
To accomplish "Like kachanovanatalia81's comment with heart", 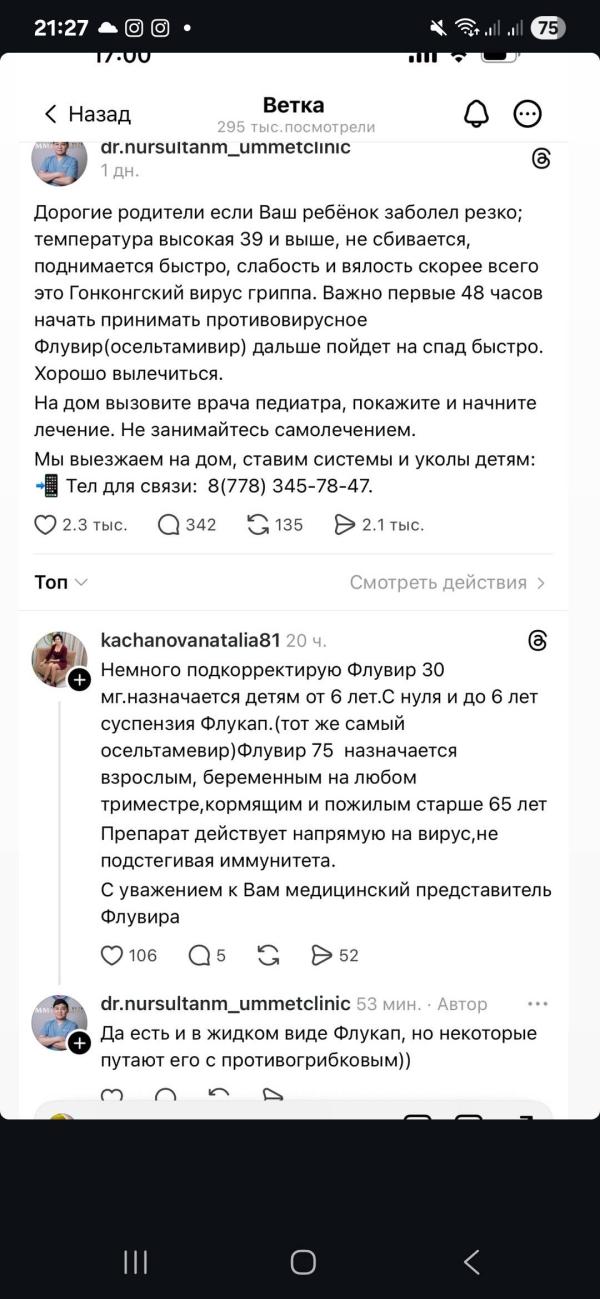I will coord(112,955).
